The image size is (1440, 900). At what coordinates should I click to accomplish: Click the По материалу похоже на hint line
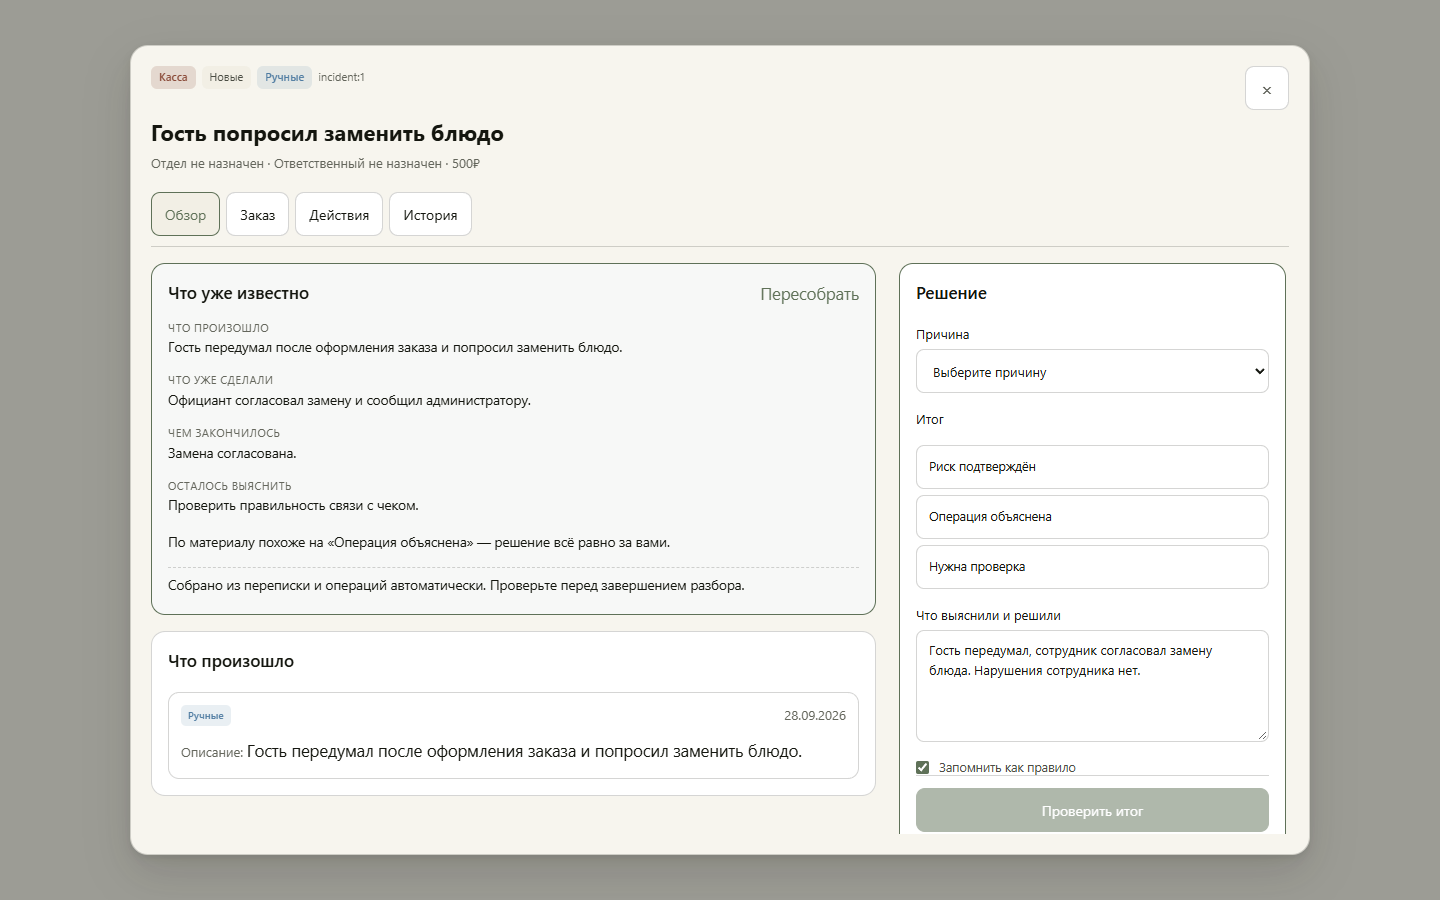click(419, 543)
